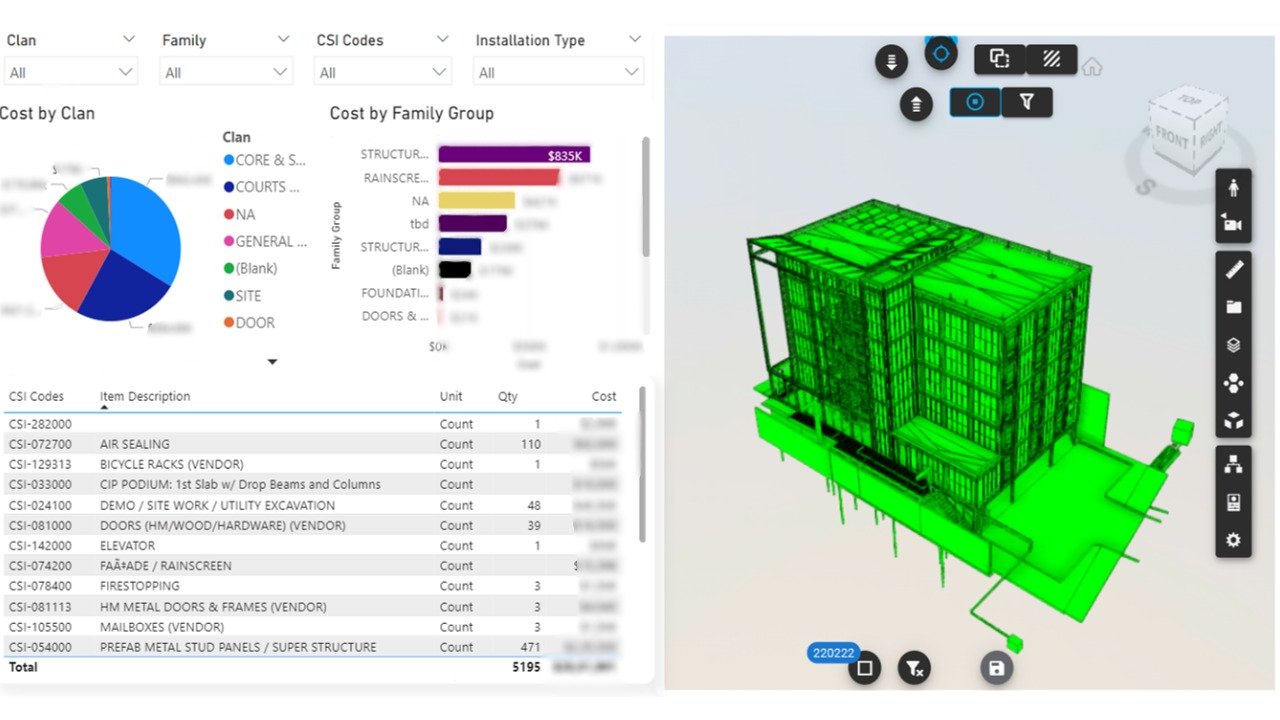The height and width of the screenshot is (720, 1280).
Task: Expand the Installation Type dropdown
Action: (x=558, y=73)
